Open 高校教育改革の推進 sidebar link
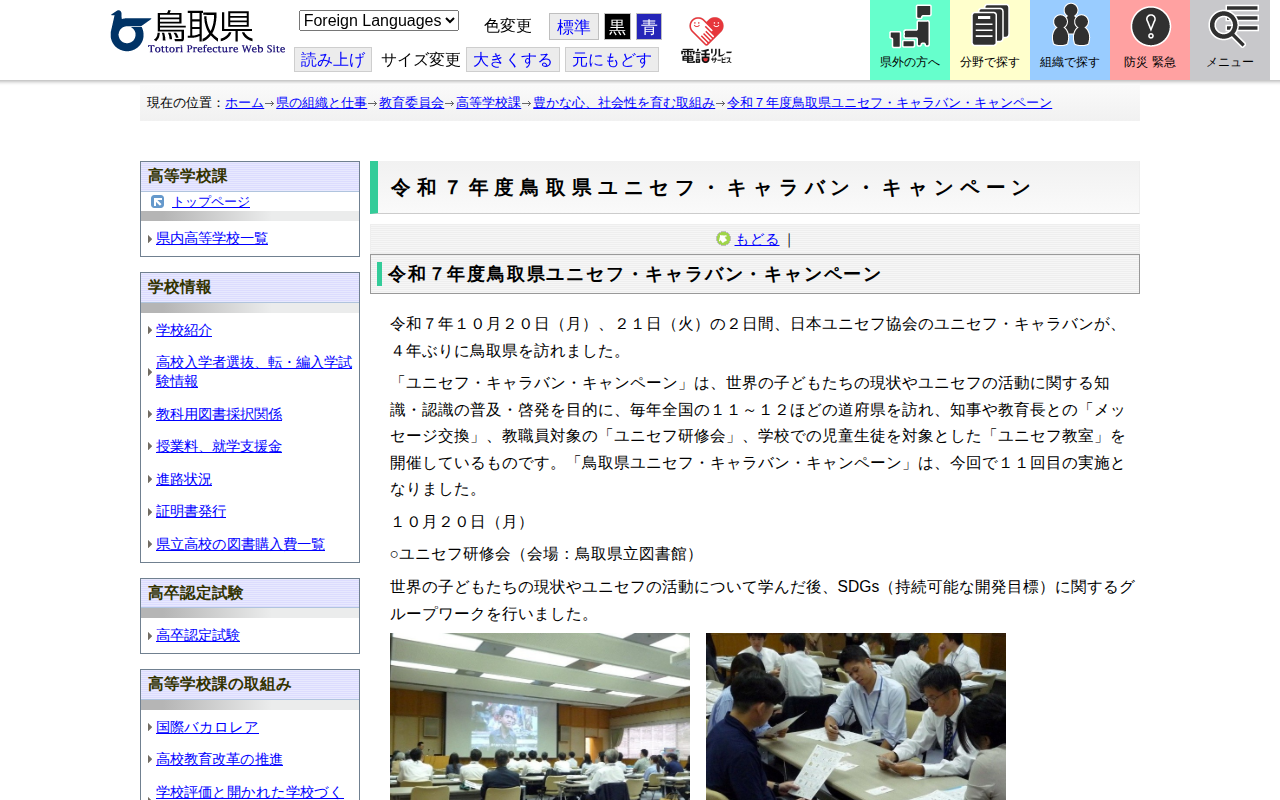This screenshot has width=1280, height=800. pos(219,759)
